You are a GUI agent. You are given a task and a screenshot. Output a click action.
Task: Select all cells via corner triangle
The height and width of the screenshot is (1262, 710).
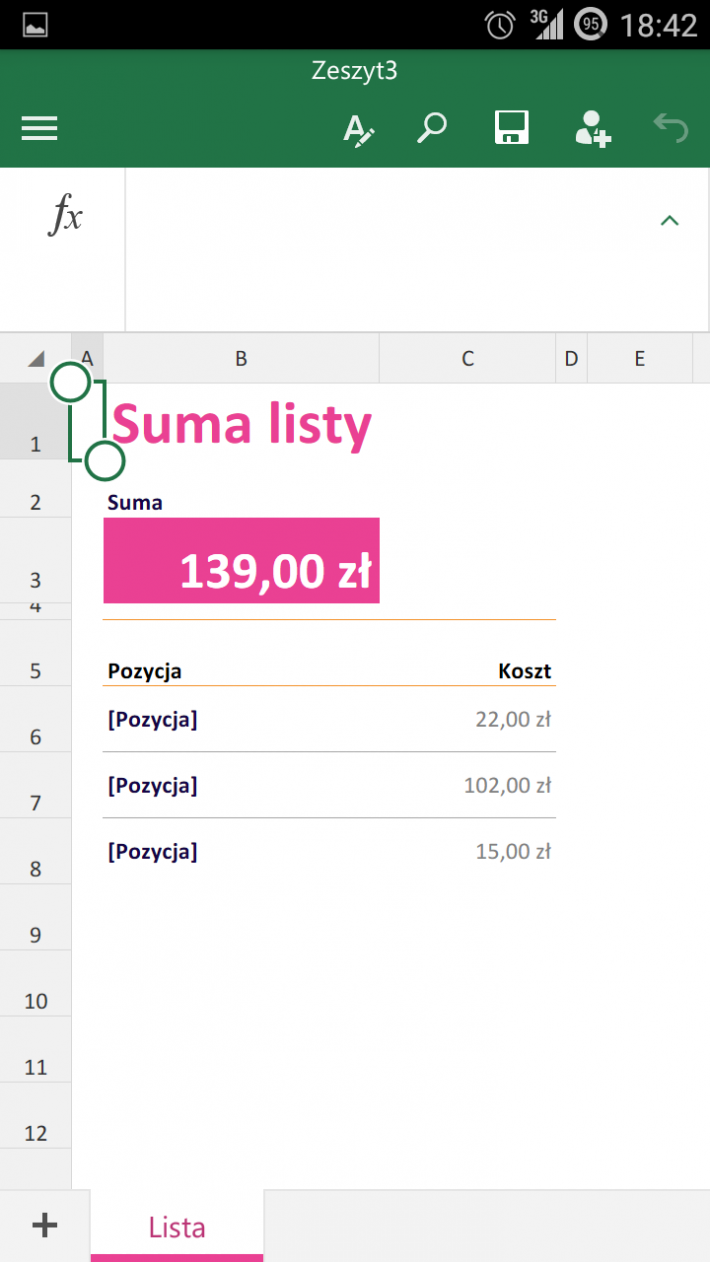[36, 358]
